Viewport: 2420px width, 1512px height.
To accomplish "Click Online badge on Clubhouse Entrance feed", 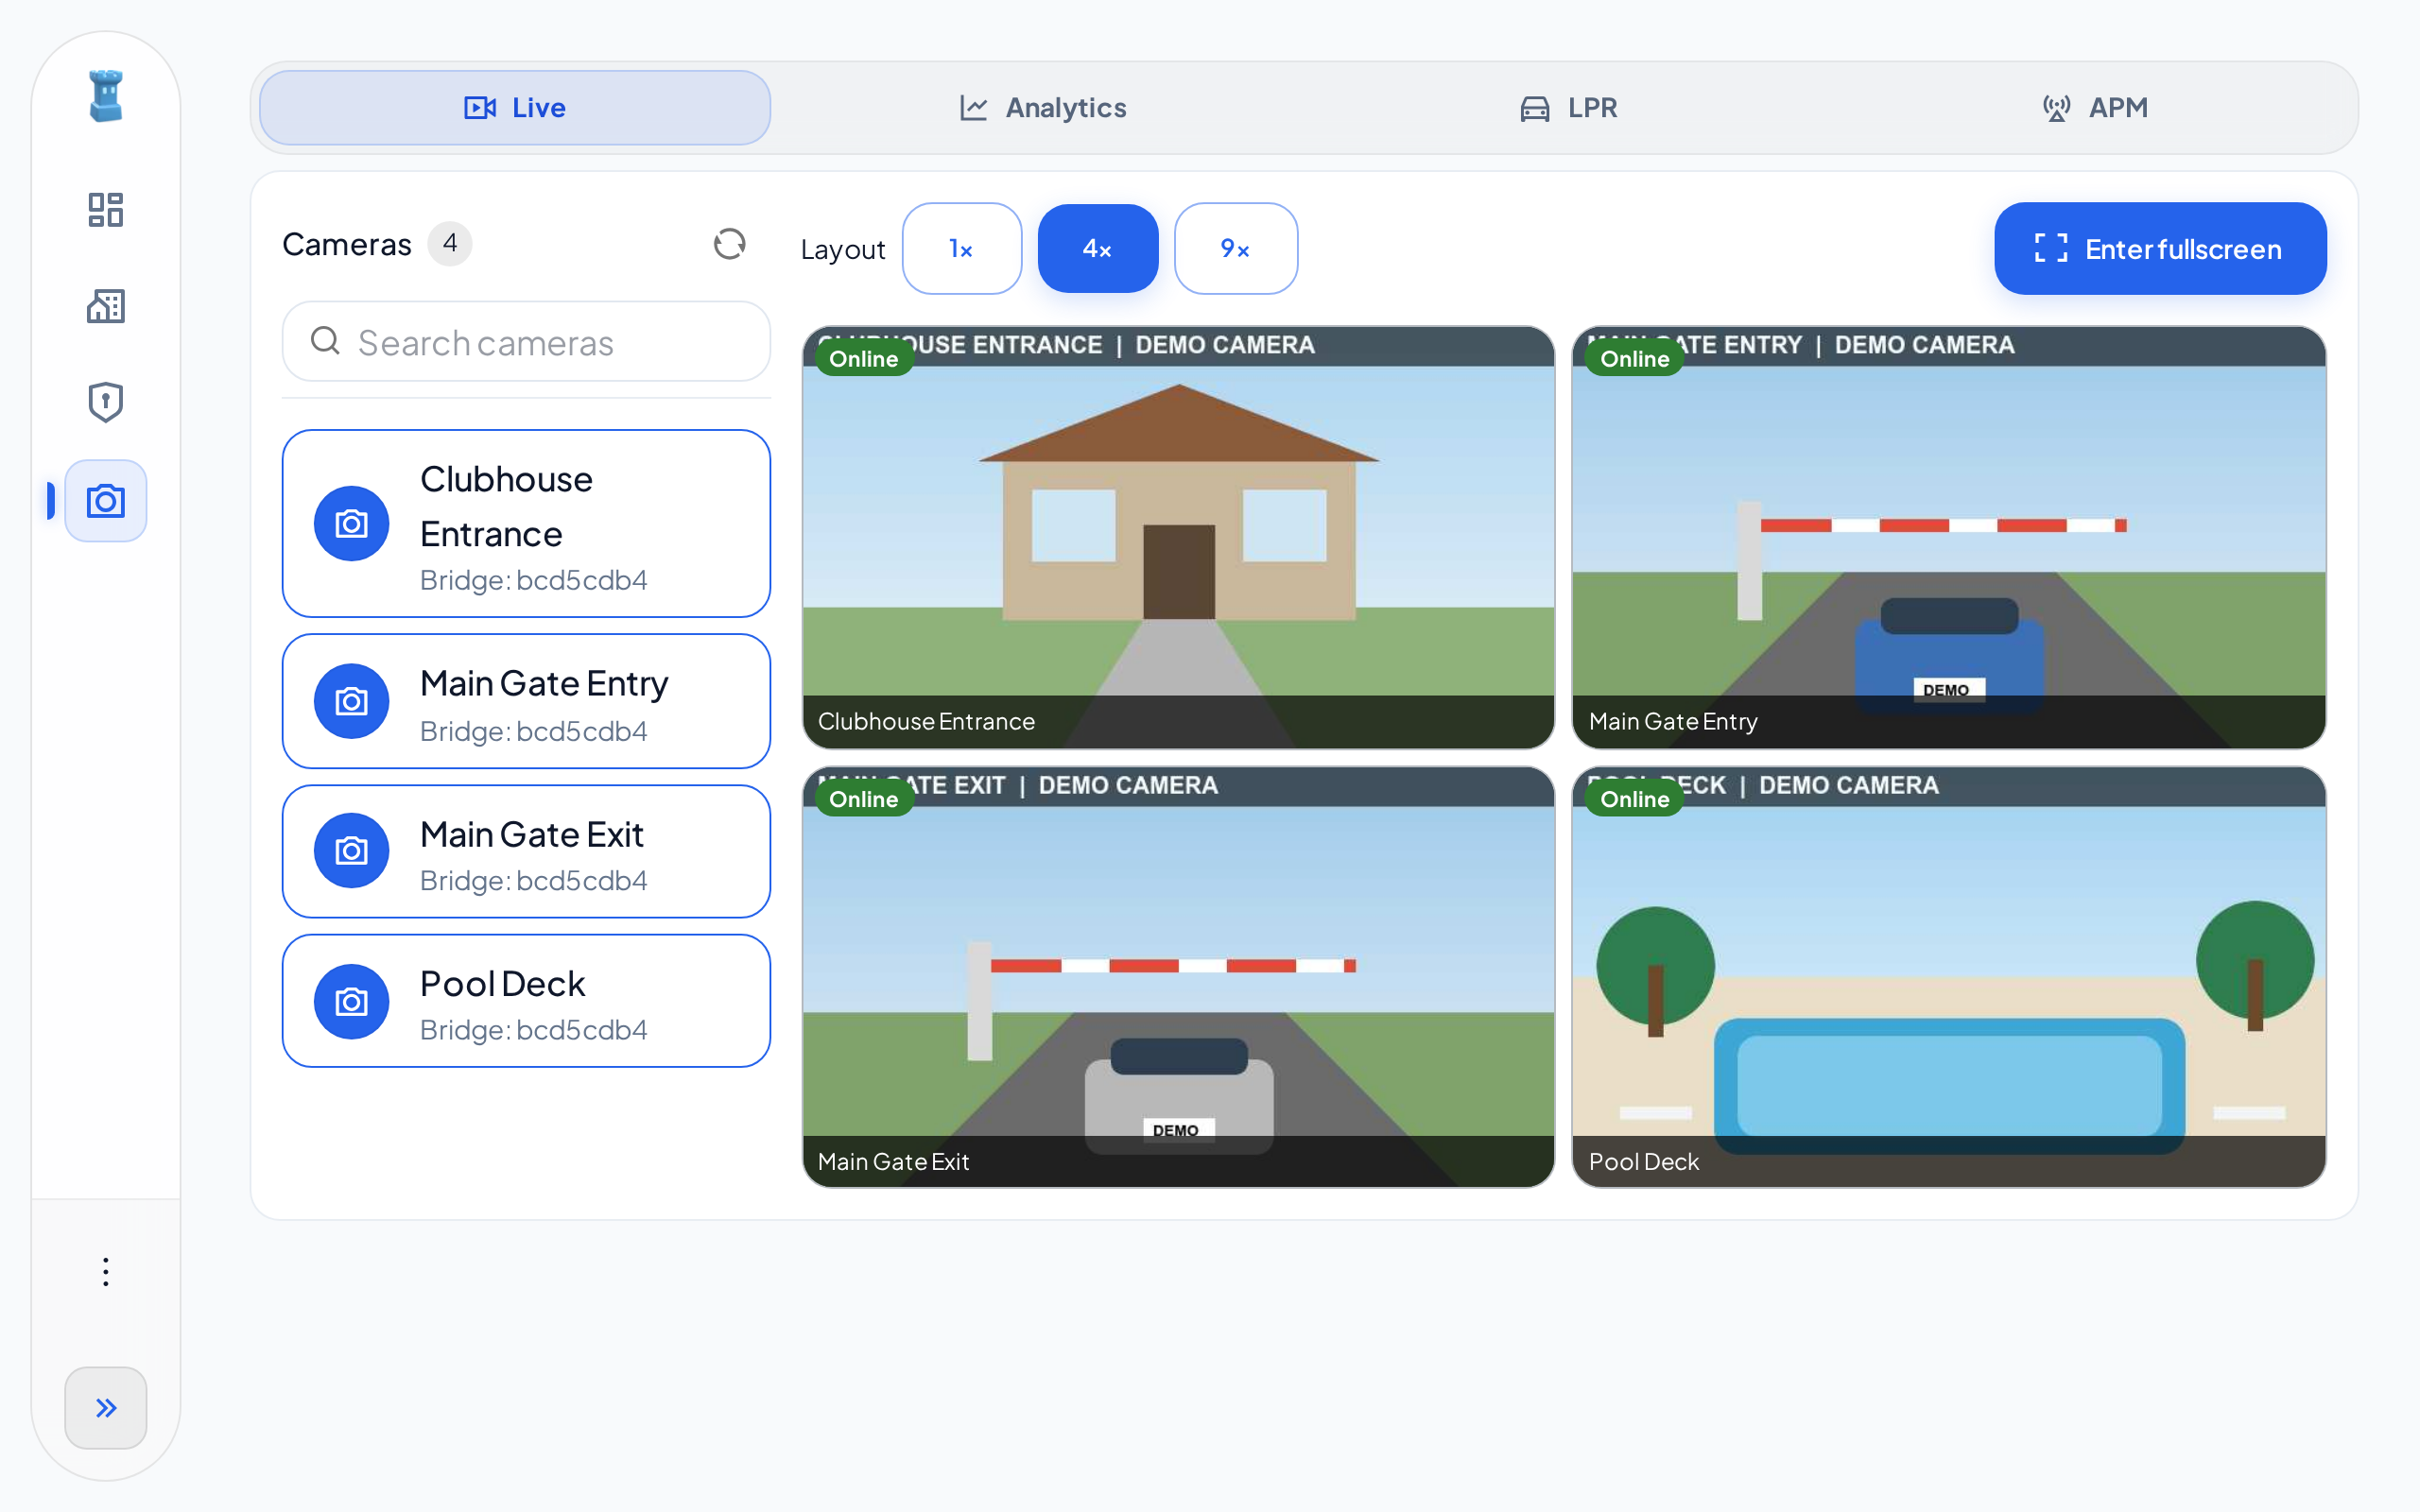I will tap(864, 359).
